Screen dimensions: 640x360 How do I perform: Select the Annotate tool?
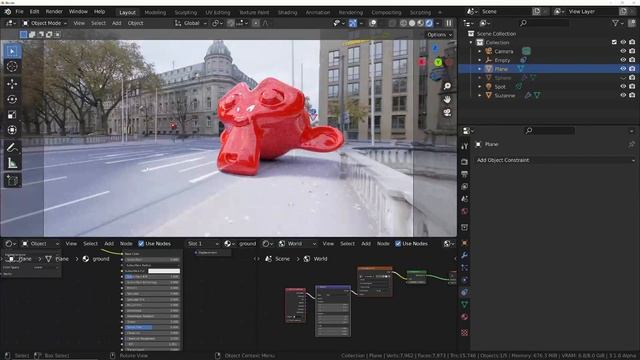12,148
